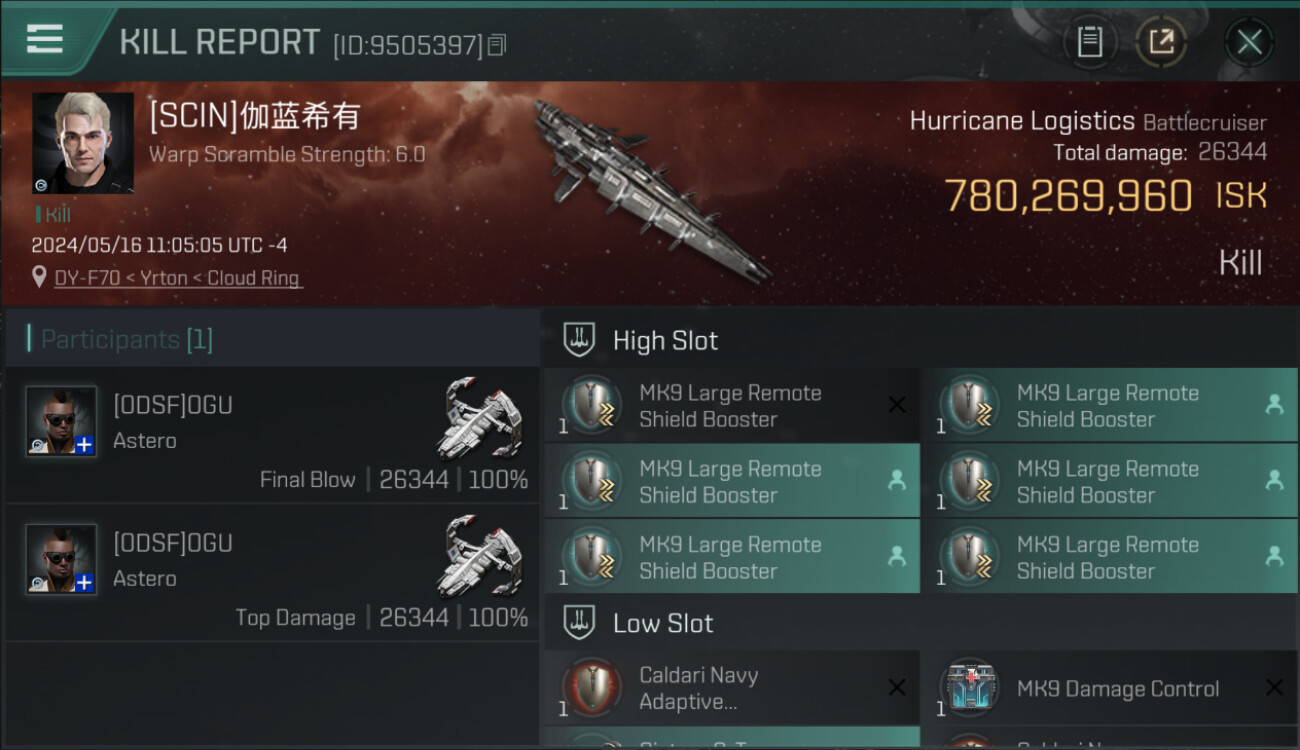Close the kill report window
The height and width of the screenshot is (750, 1300).
point(1249,42)
